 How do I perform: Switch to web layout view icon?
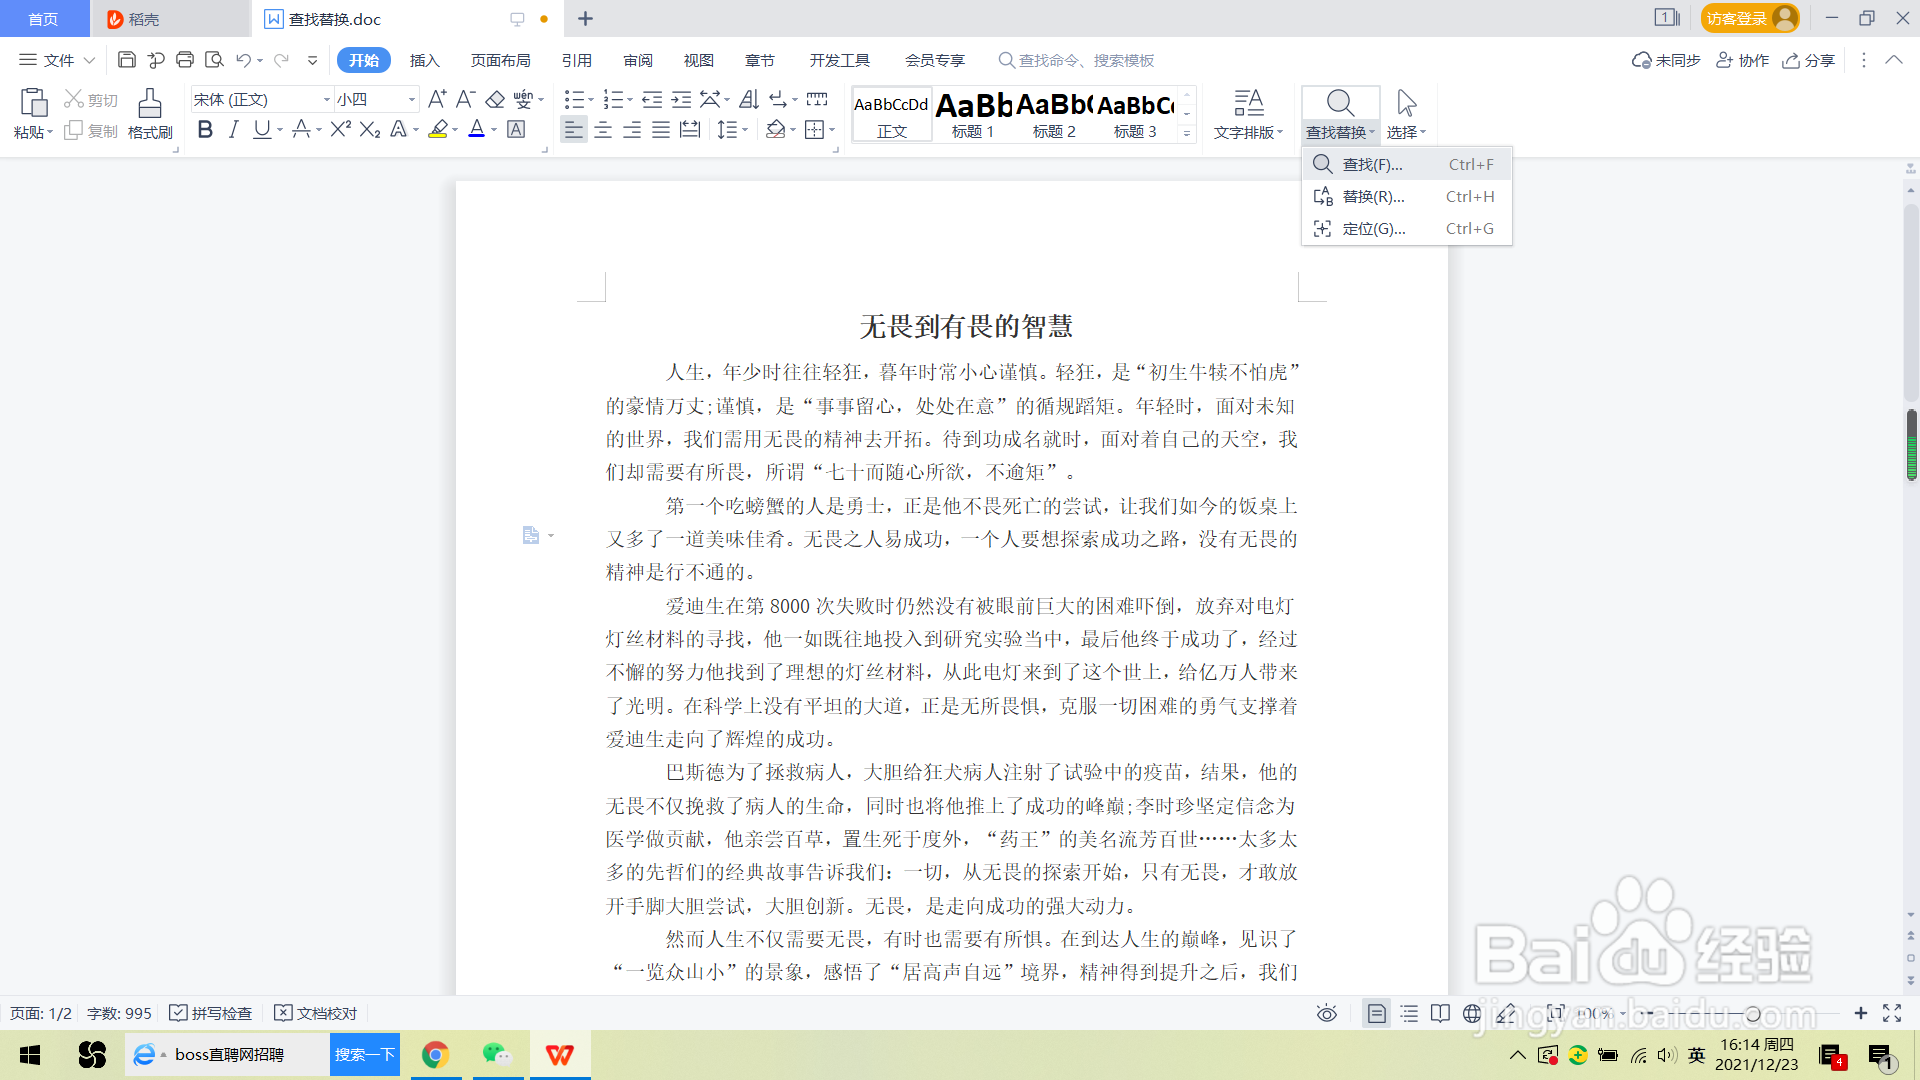click(x=1472, y=1013)
